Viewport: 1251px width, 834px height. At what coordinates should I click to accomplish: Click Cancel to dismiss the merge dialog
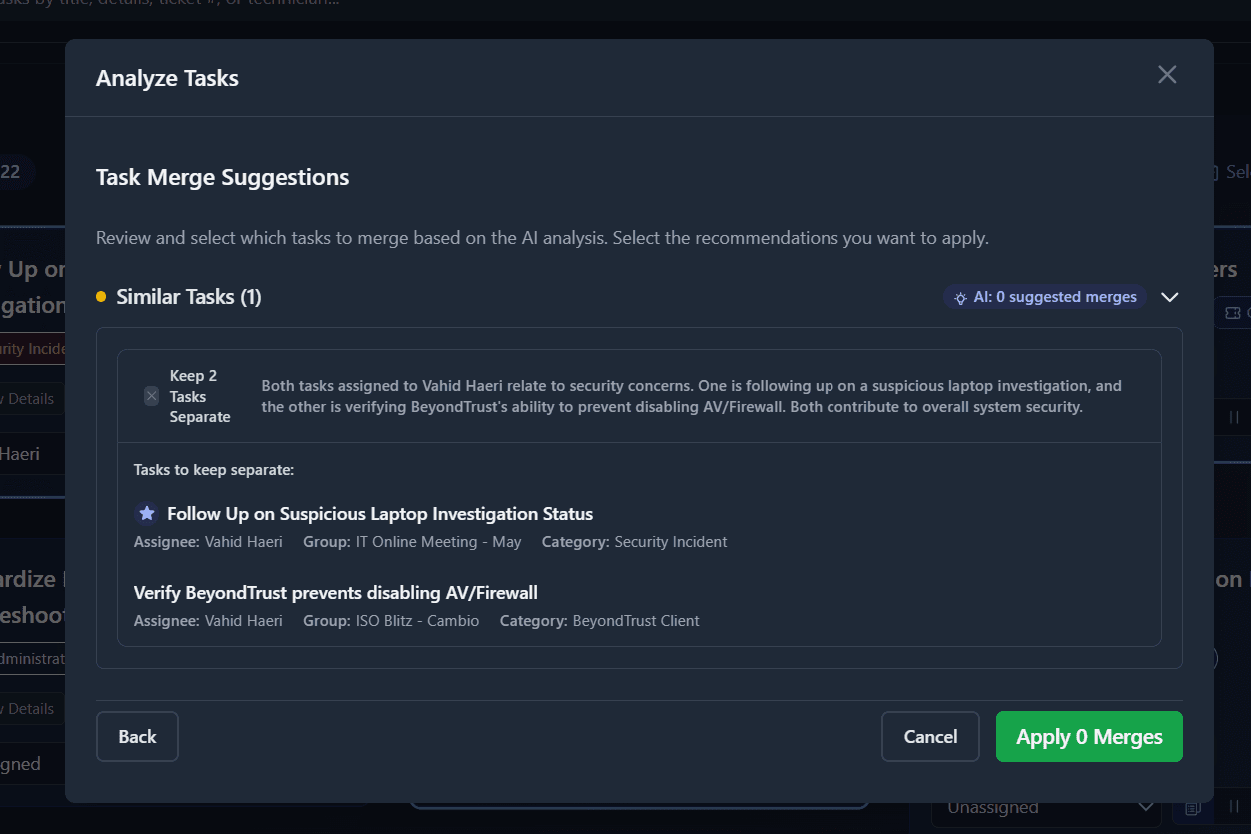pos(929,736)
